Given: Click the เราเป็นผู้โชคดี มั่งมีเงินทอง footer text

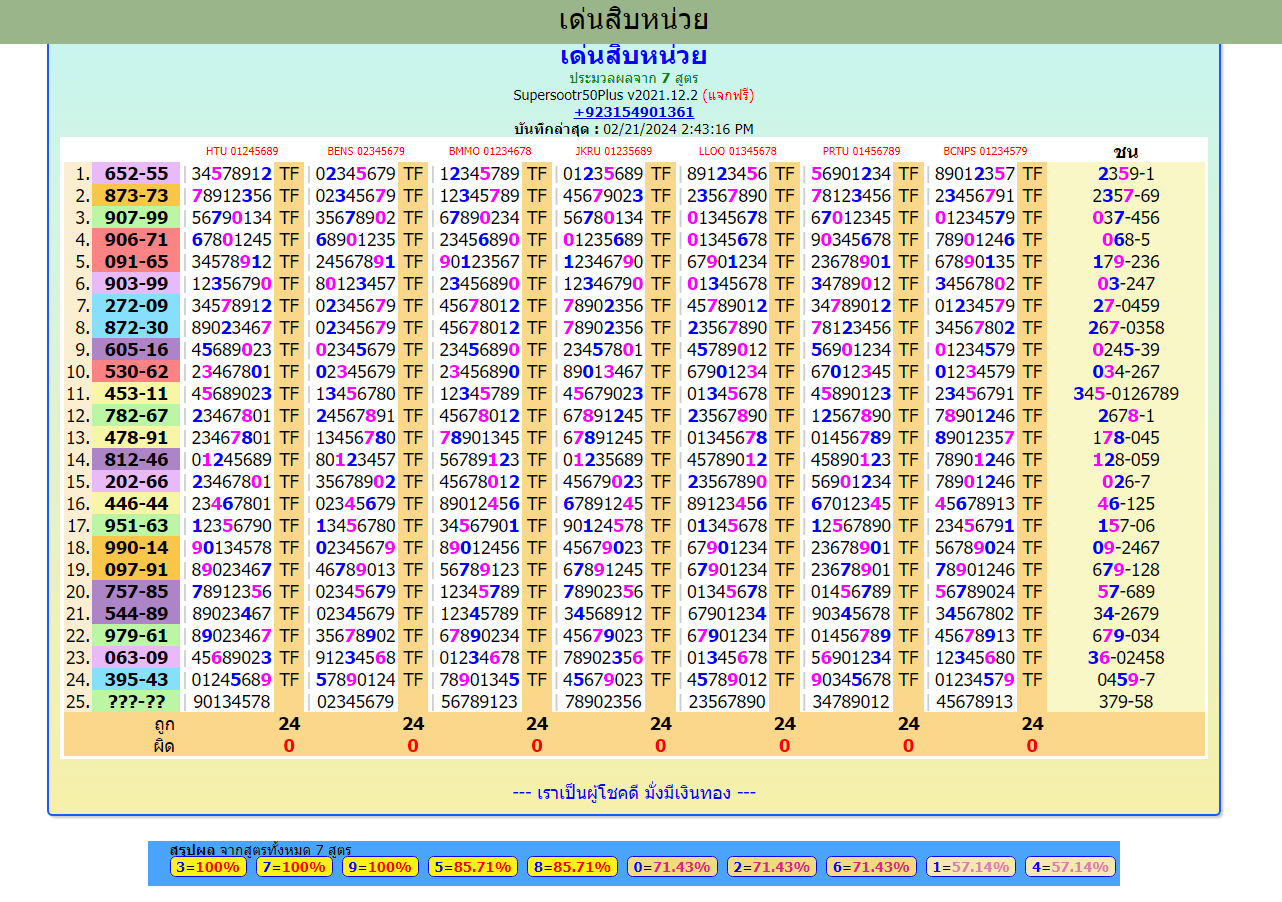Looking at the screenshot, I should [x=634, y=792].
